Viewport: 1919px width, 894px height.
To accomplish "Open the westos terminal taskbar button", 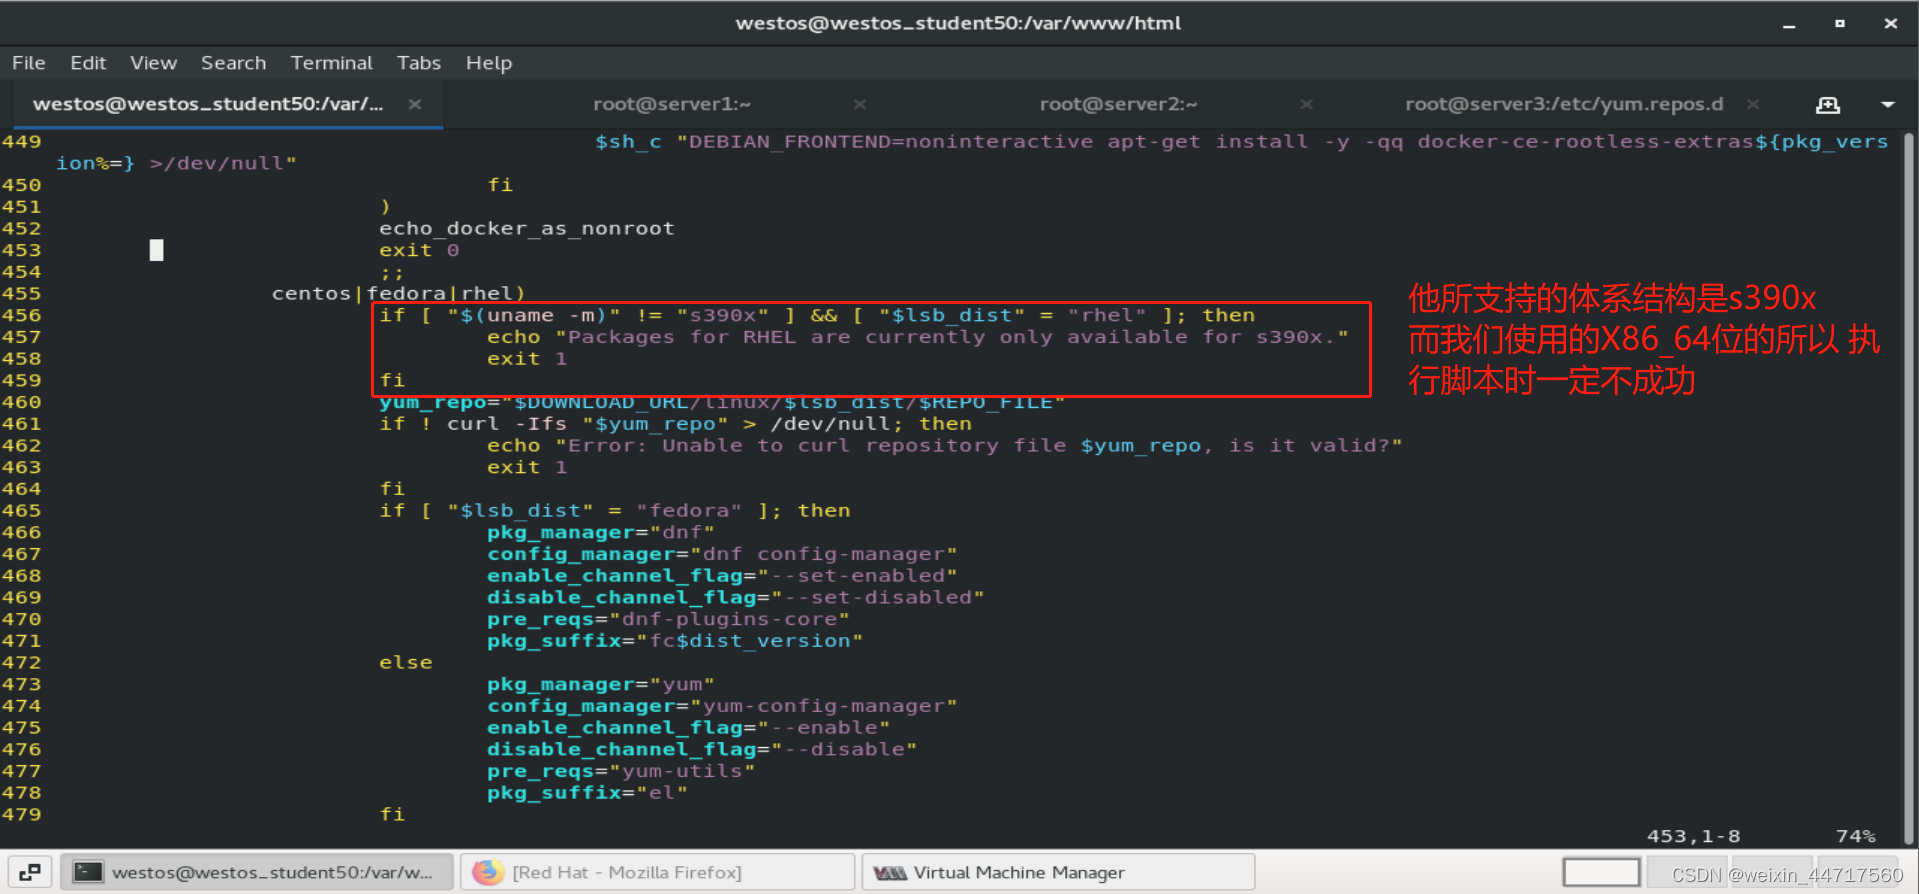I will pyautogui.click(x=257, y=872).
